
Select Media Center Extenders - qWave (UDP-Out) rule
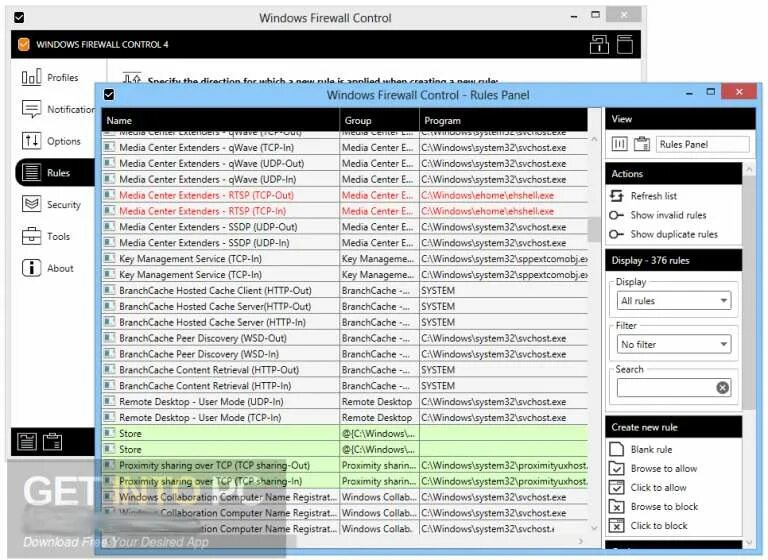coord(345,164)
